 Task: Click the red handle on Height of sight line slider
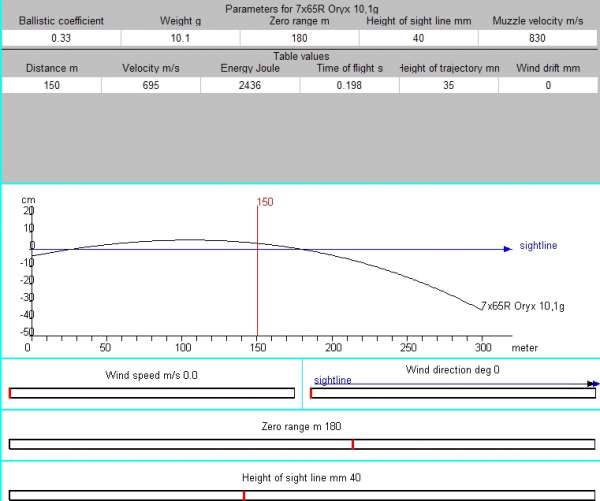pyautogui.click(x=244, y=495)
